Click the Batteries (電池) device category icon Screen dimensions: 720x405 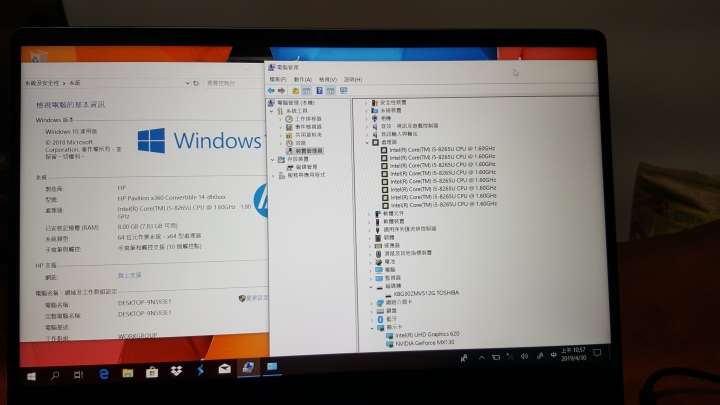tap(379, 262)
